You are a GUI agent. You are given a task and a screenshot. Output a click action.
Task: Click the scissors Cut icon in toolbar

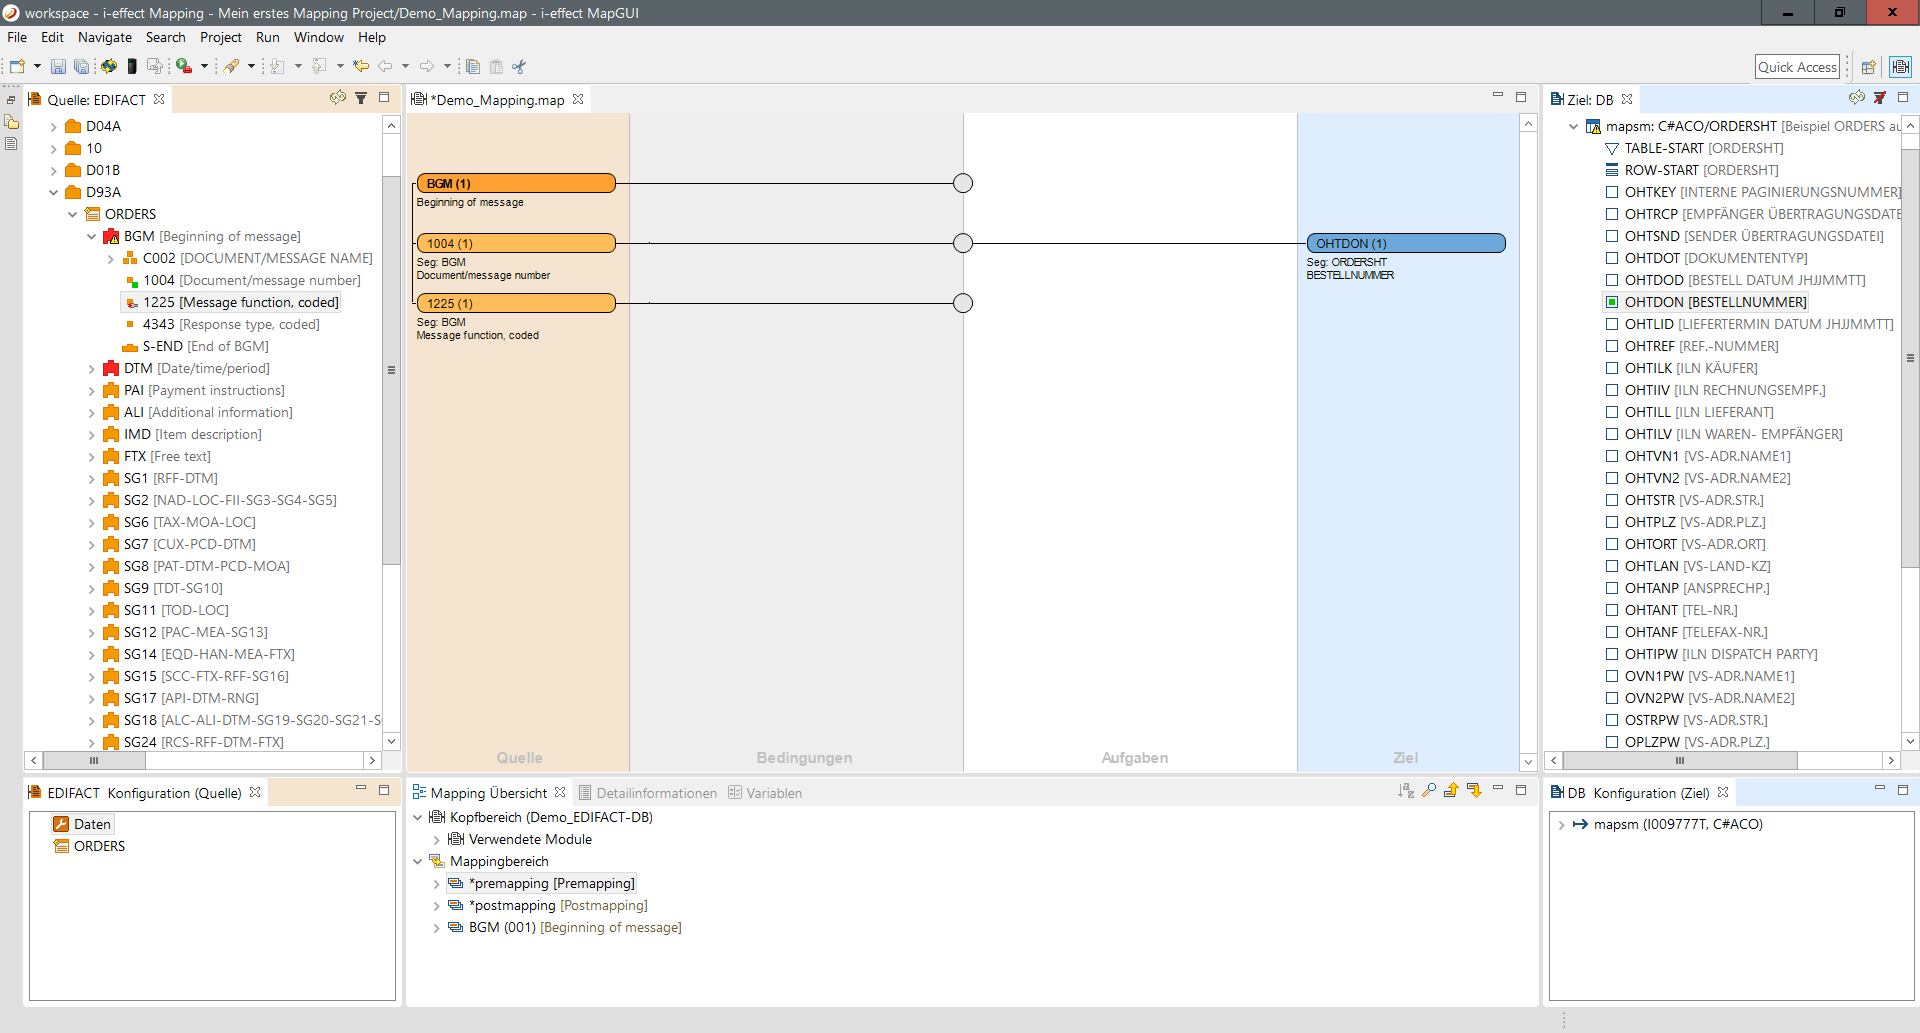(519, 67)
